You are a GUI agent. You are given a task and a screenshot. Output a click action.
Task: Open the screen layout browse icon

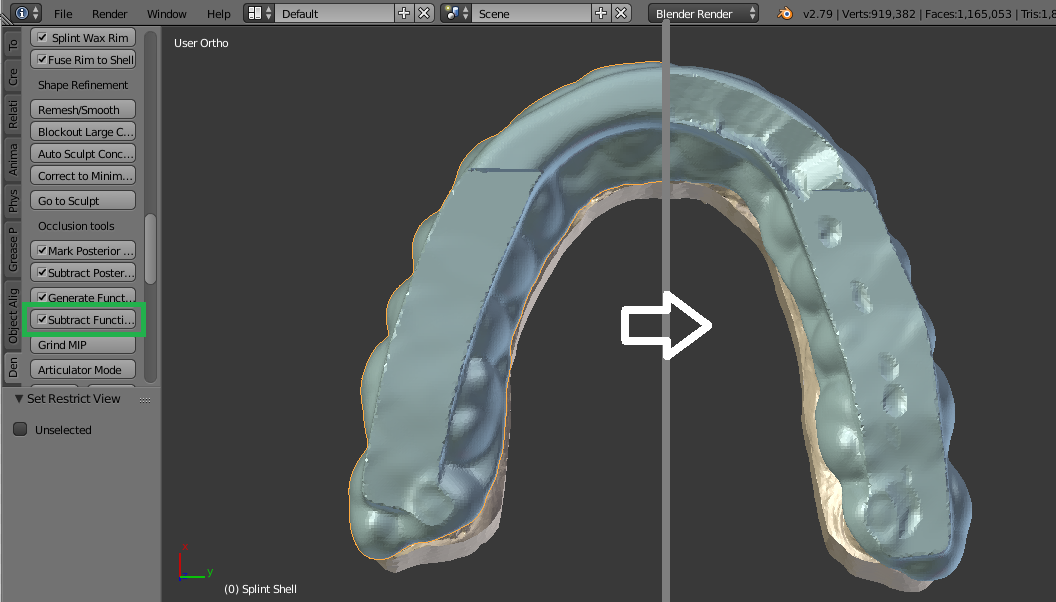259,13
